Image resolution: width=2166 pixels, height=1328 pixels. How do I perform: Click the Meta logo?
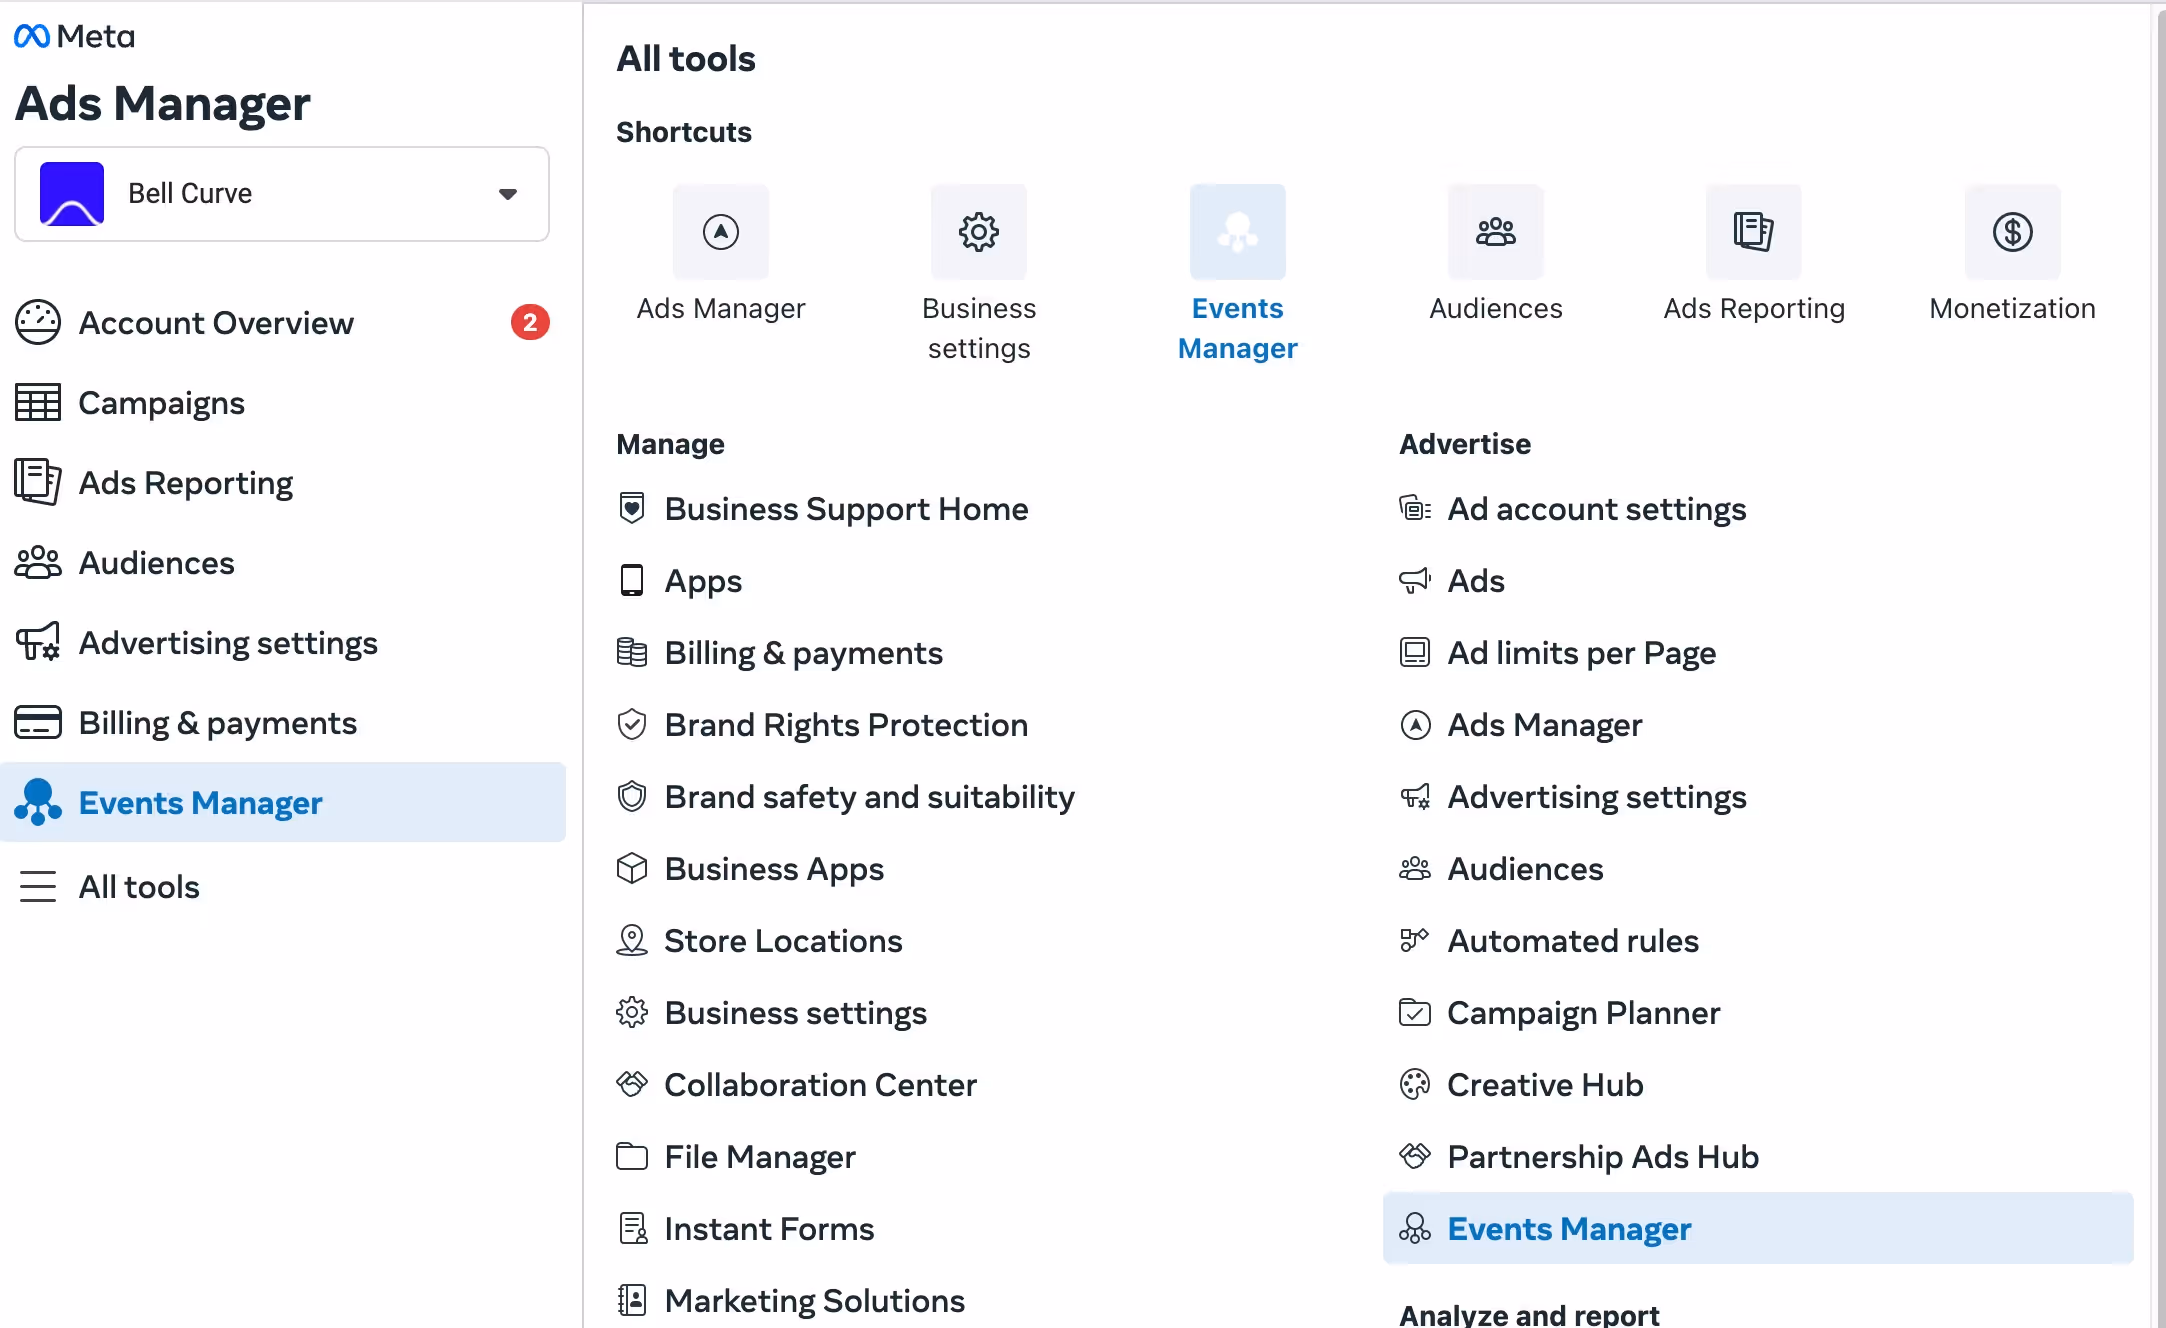74,37
